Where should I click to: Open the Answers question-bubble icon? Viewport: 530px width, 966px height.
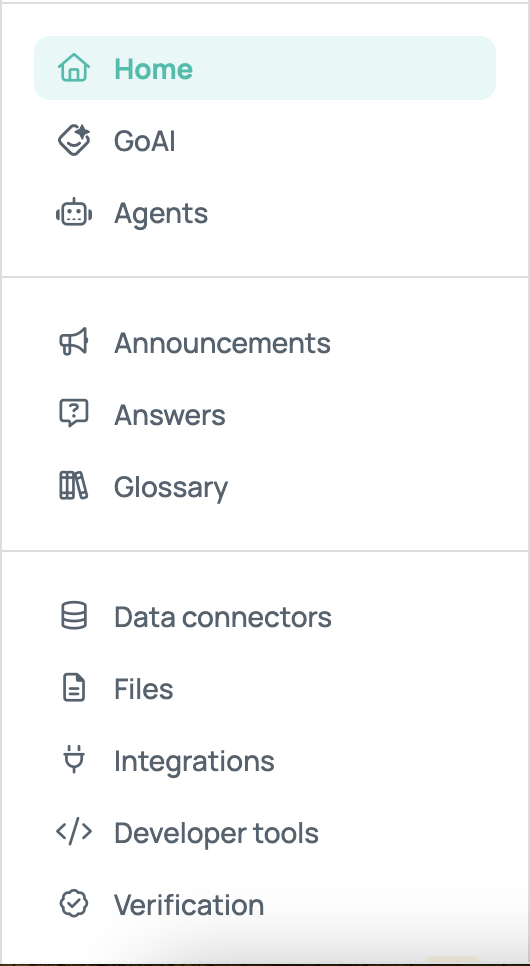coord(74,413)
